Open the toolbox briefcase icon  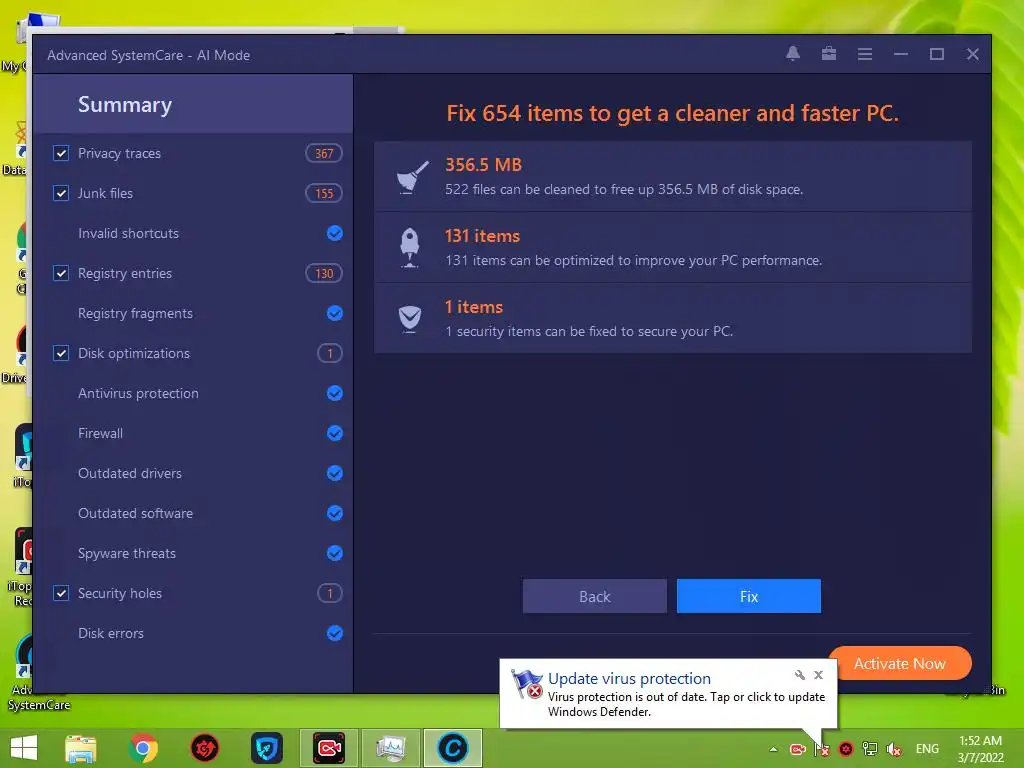tap(829, 54)
